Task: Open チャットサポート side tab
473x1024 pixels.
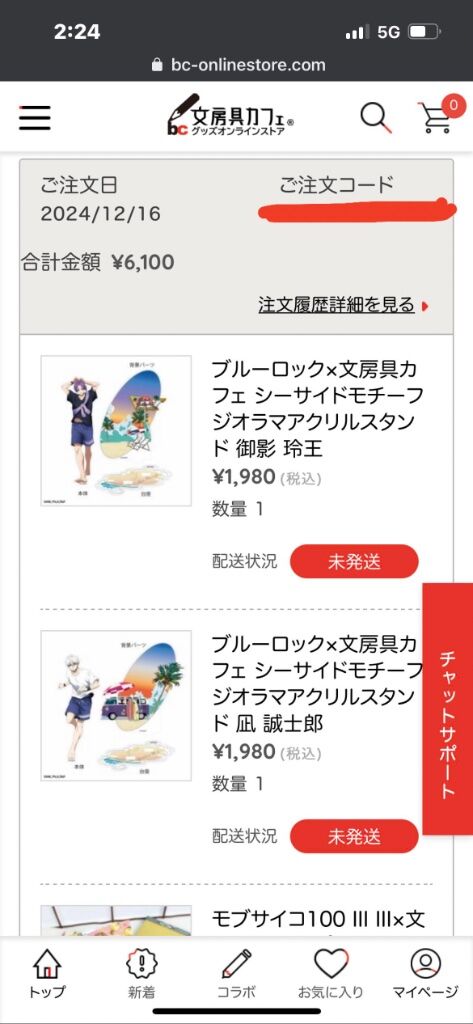Action: 448,709
